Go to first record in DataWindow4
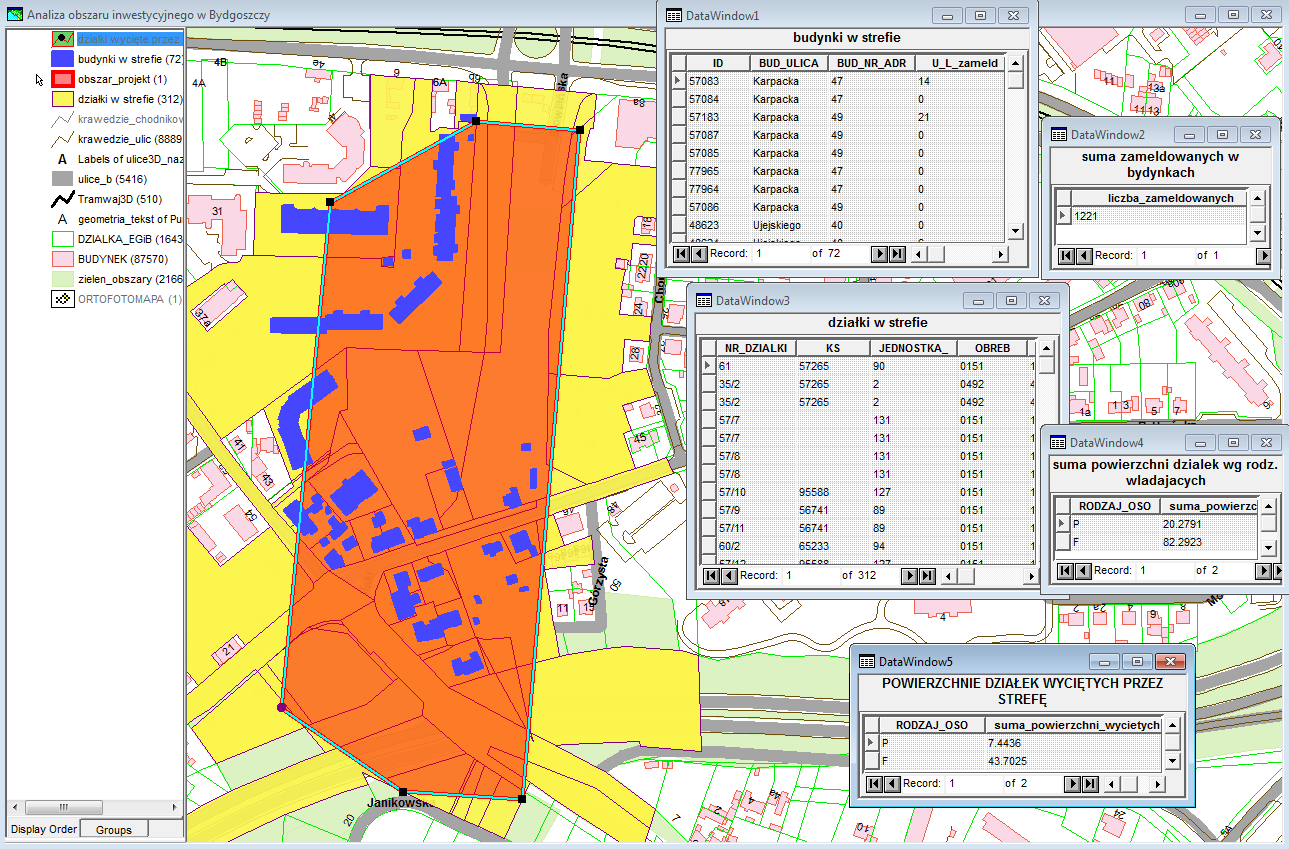 [x=1065, y=571]
